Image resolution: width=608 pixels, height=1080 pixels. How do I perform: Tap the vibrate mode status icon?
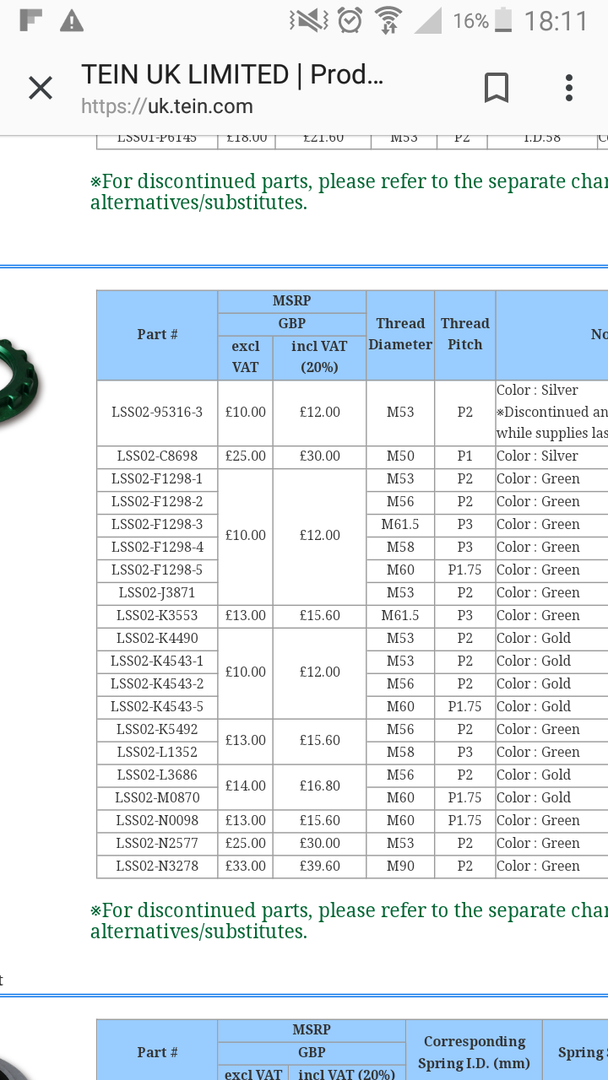click(x=308, y=21)
